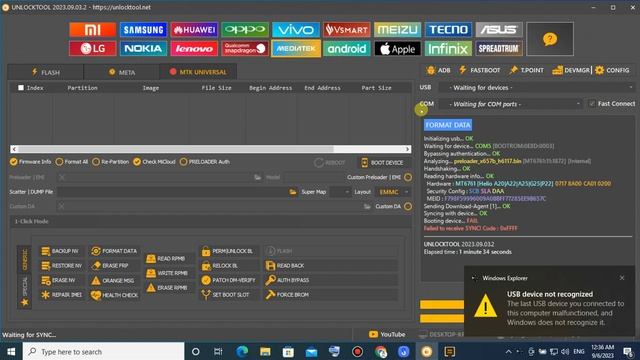This screenshot has height=360, width=640.
Task: Enable the PRELOADER Auth option
Action: pos(183,162)
